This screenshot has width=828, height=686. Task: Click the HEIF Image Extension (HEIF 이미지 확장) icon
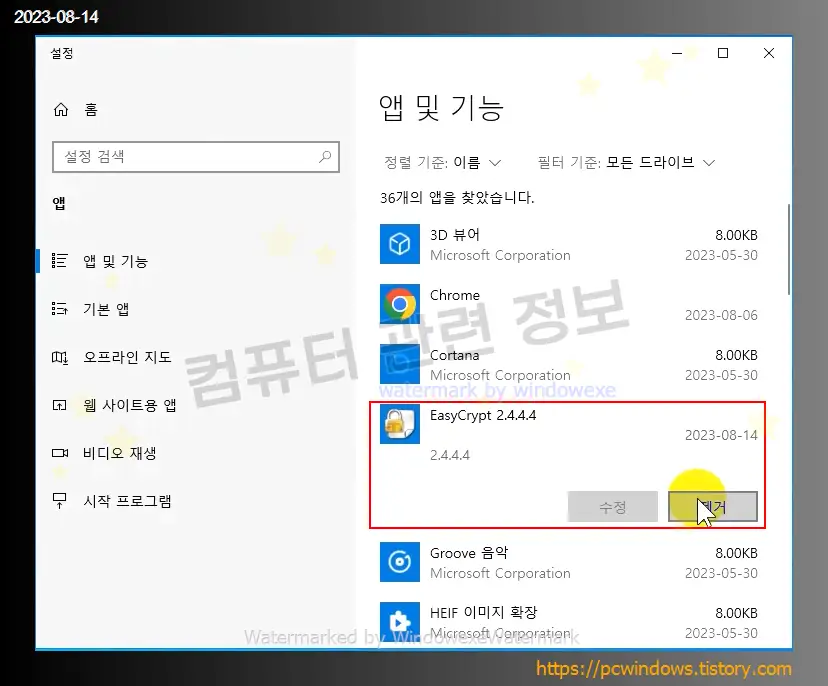(x=400, y=622)
